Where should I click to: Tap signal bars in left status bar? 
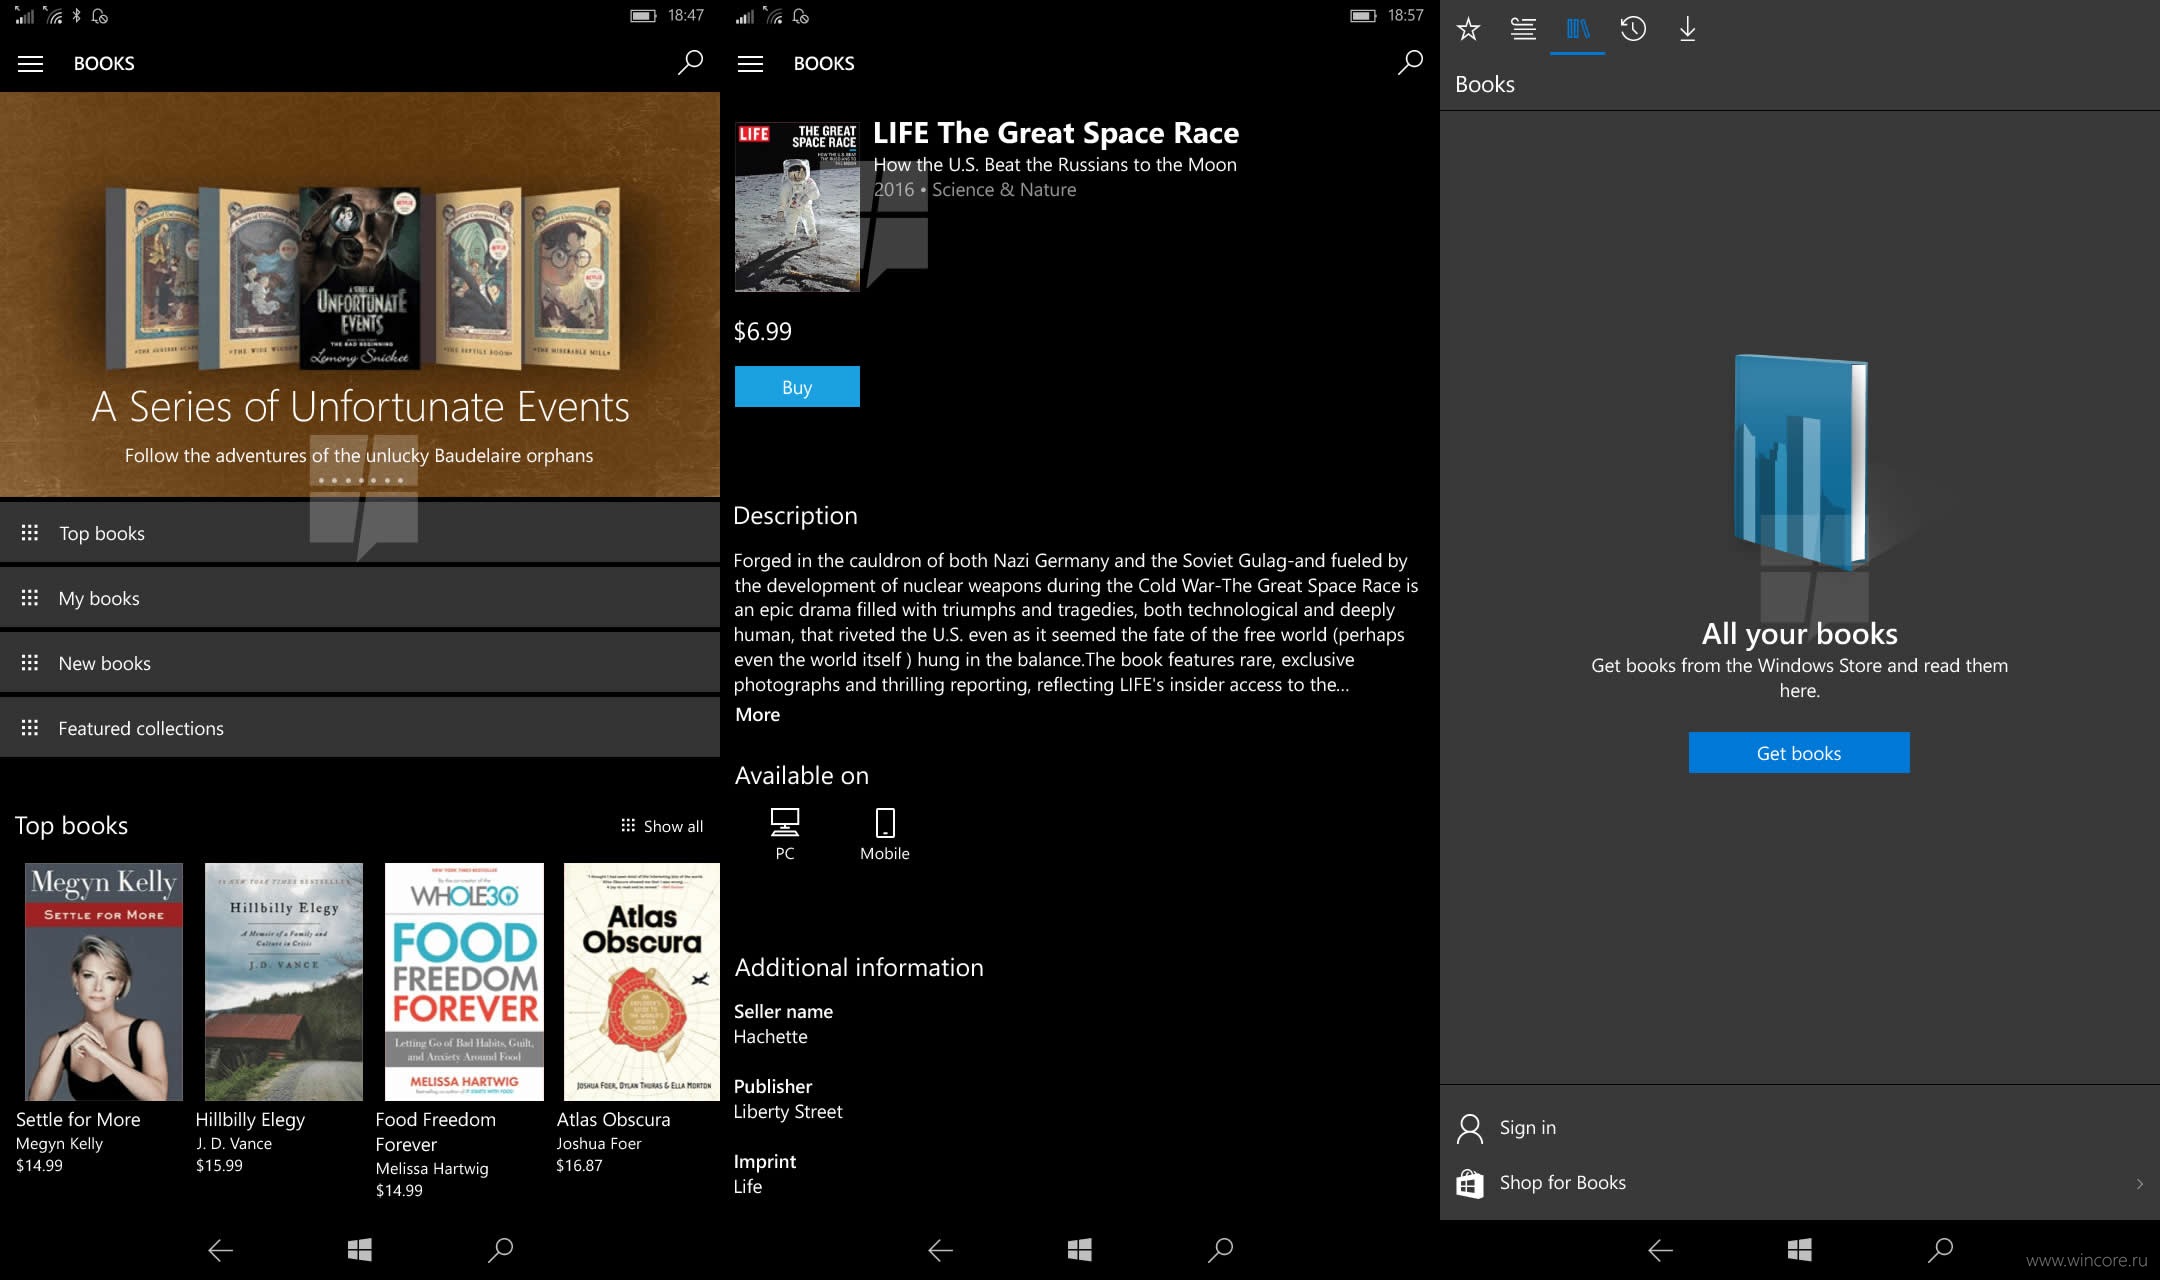click(x=24, y=16)
